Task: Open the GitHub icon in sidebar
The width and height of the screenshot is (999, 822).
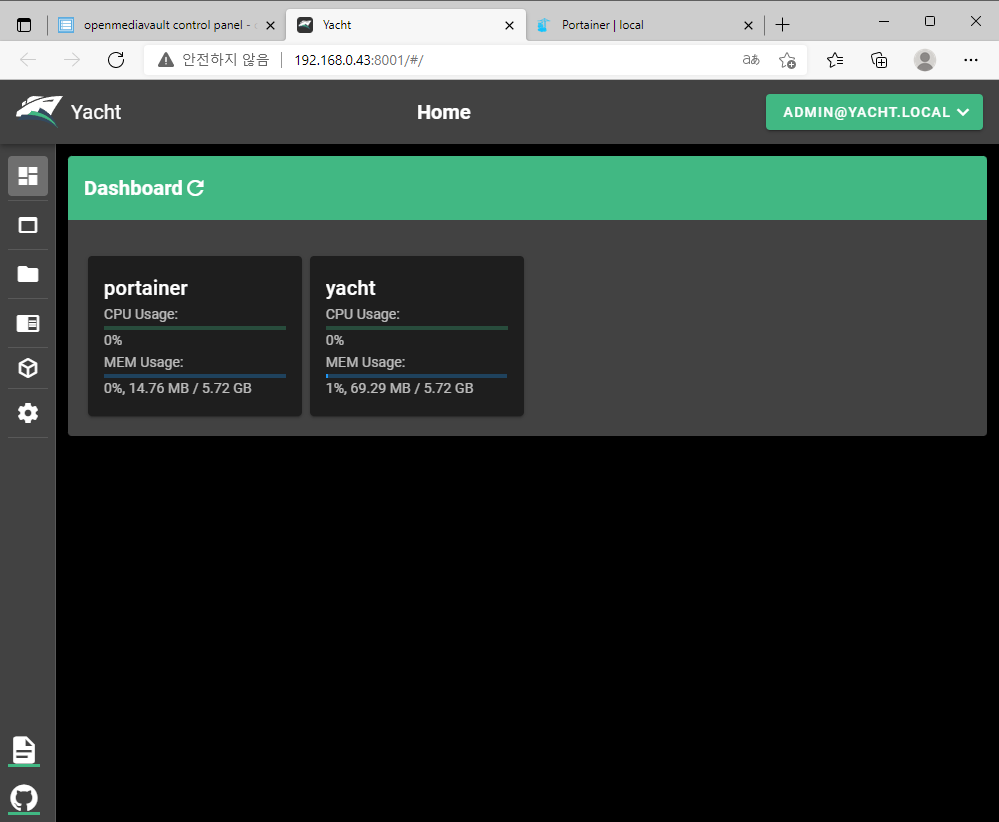Action: (x=24, y=798)
